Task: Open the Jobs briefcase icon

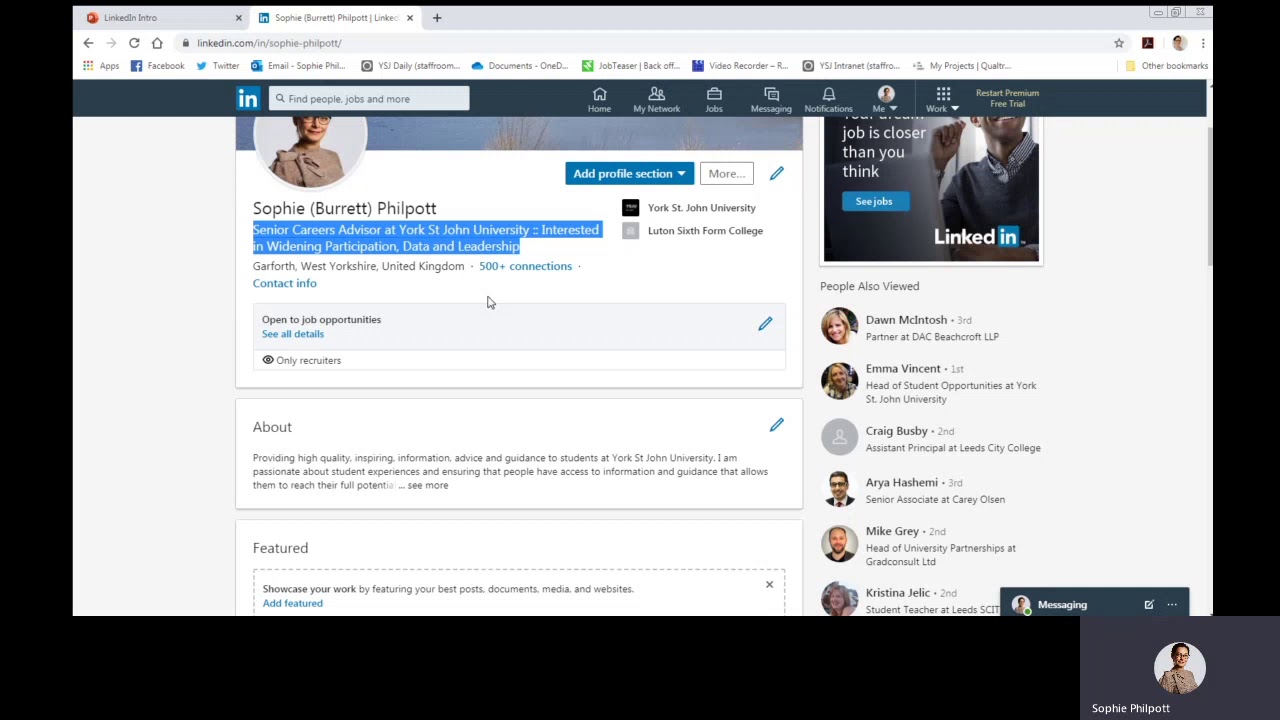Action: point(714,100)
